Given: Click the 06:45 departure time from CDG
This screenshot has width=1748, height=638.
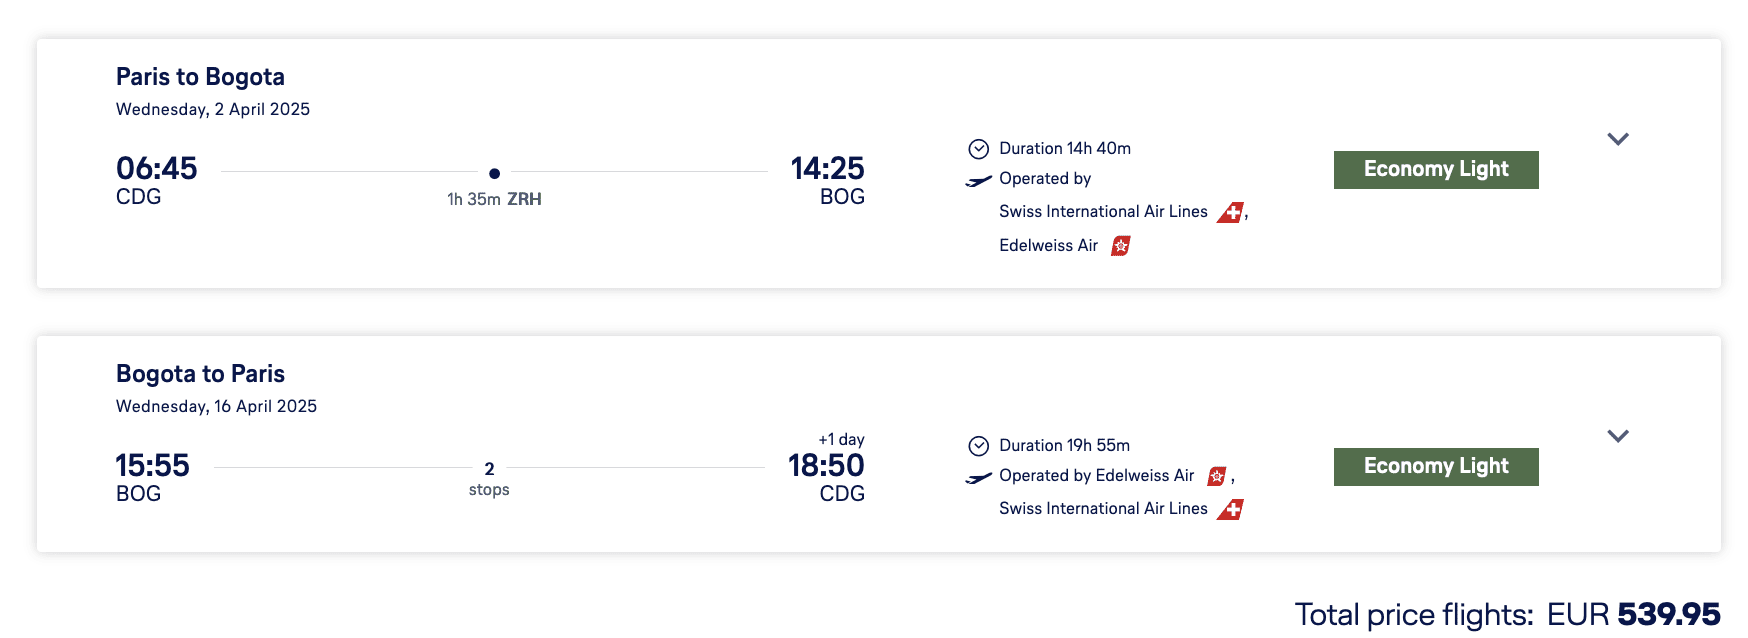Looking at the screenshot, I should tap(157, 168).
